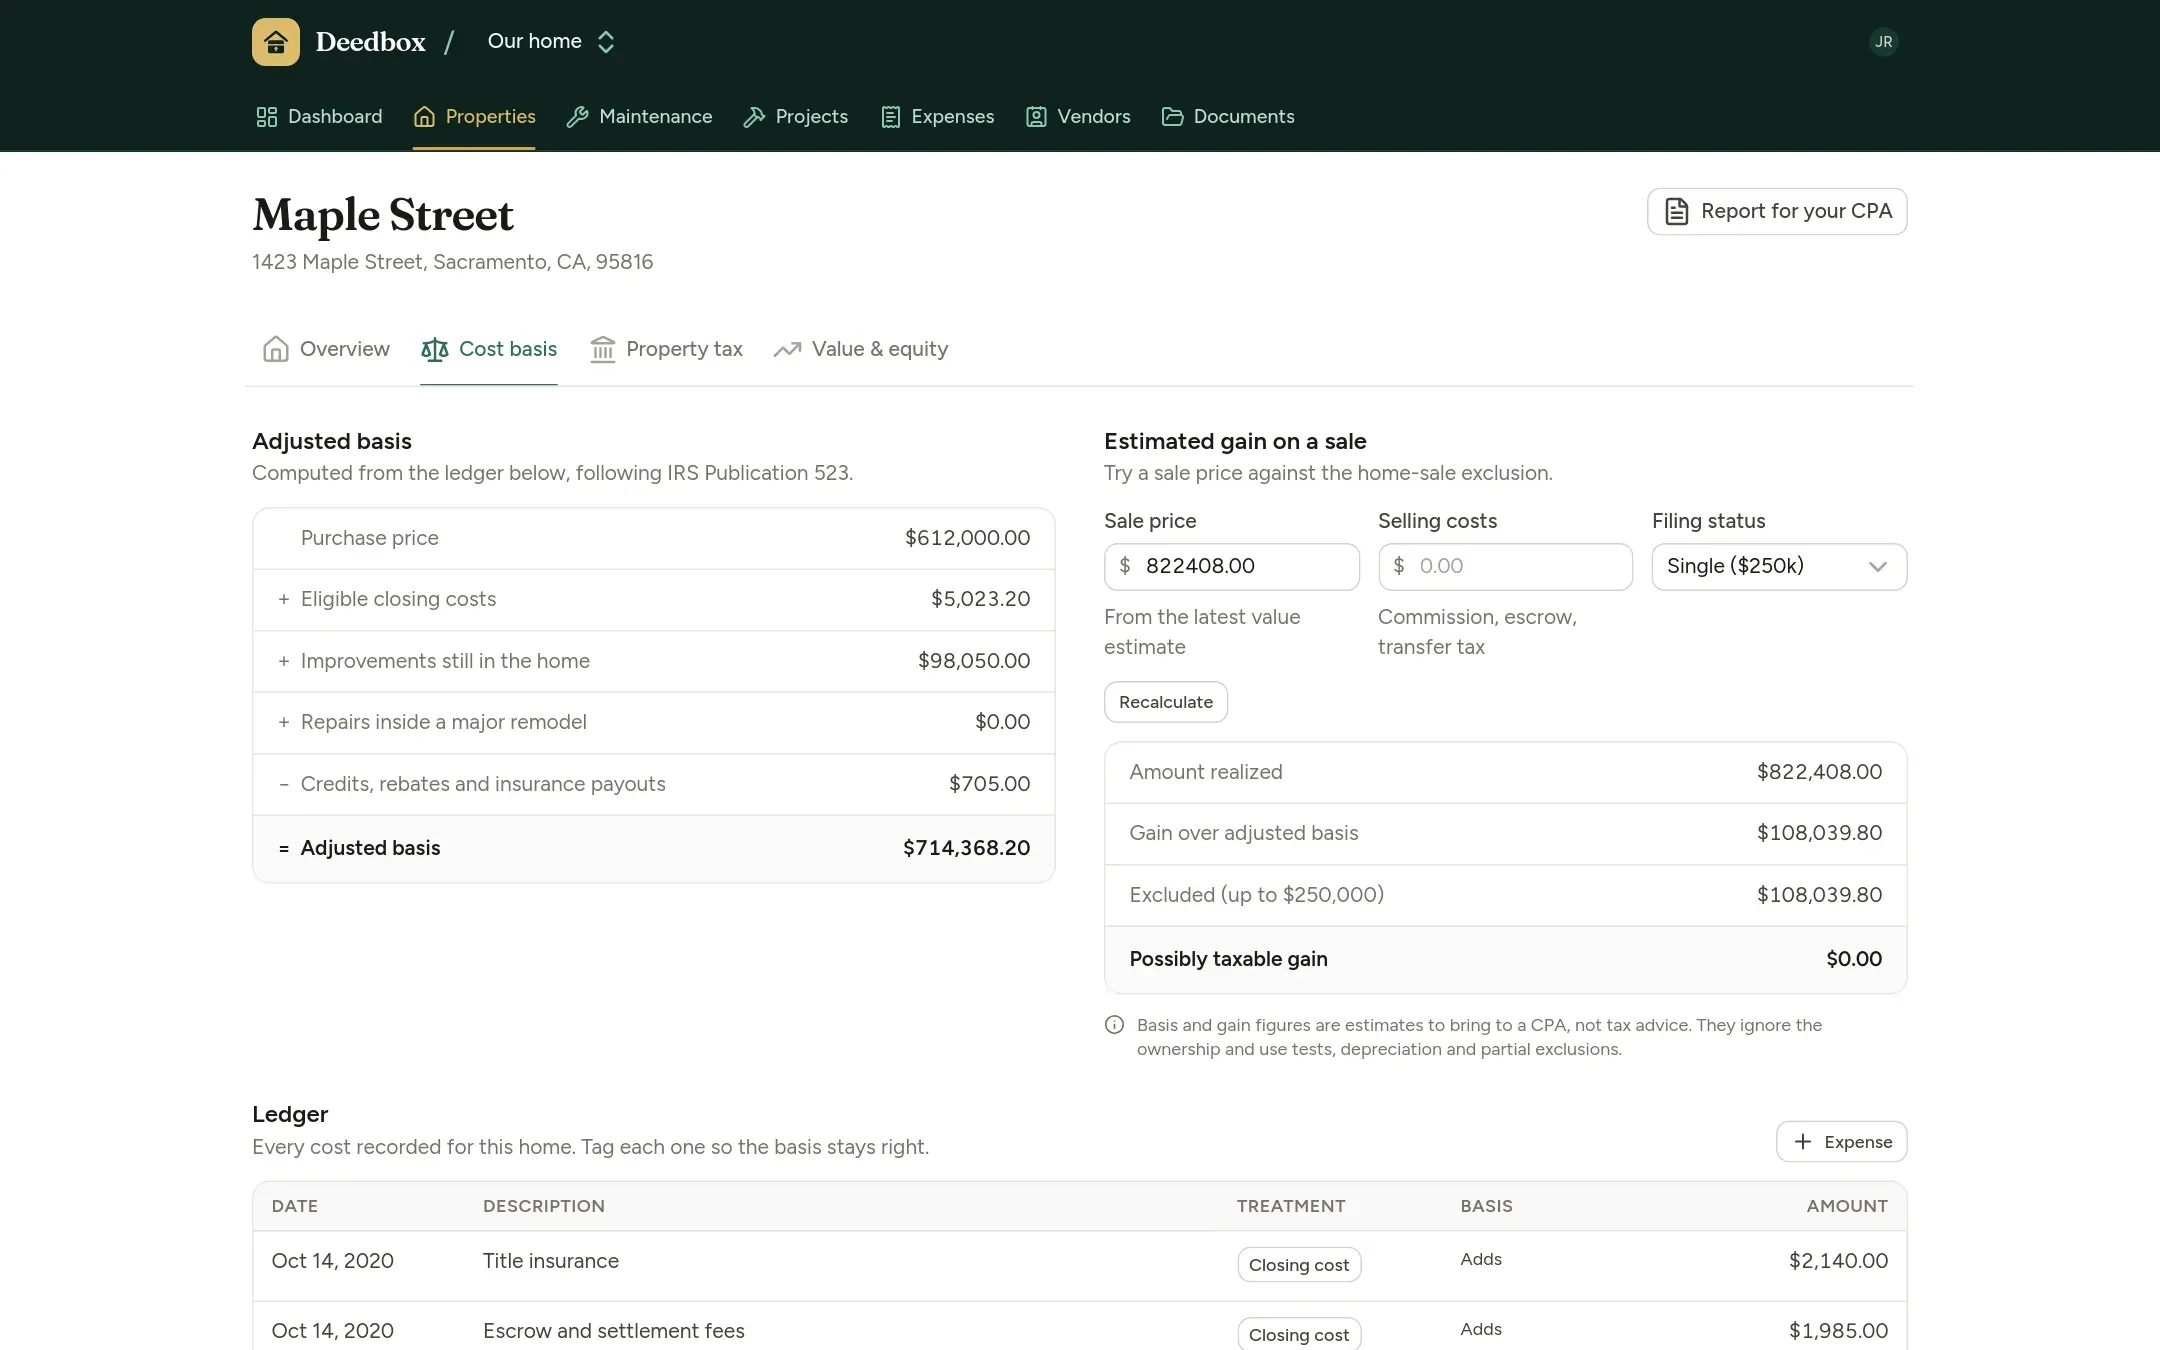Open the JR user avatar menu
Screen dimensions: 2160x1350
(x=1883, y=42)
